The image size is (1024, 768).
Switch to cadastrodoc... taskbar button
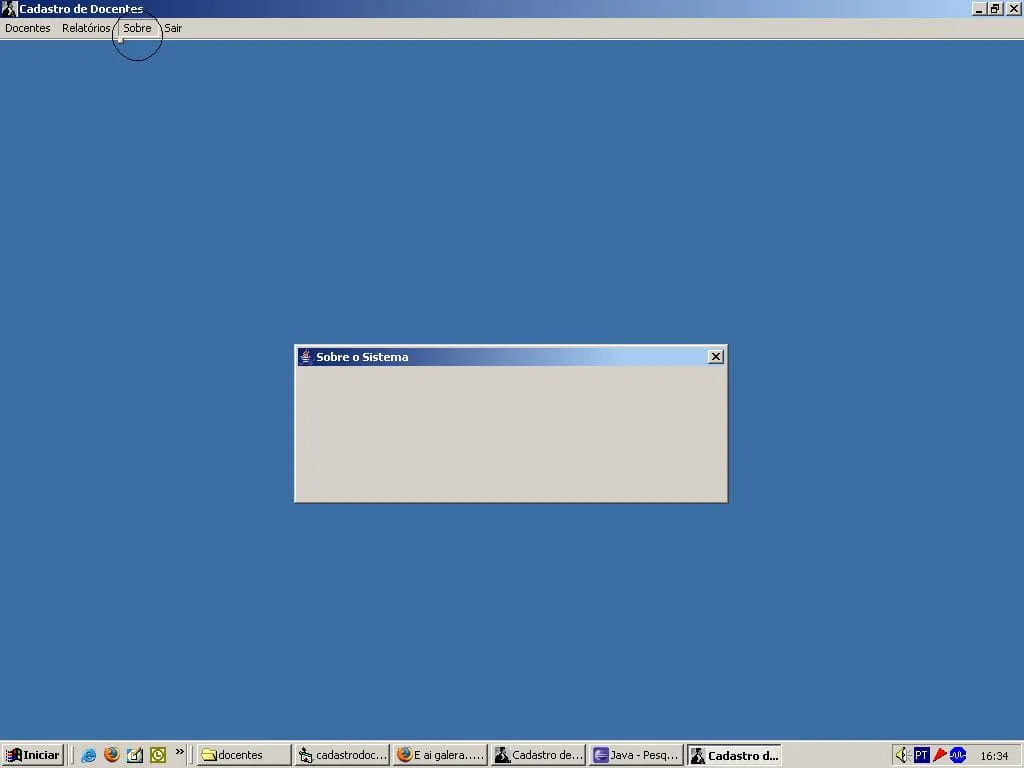pos(342,755)
